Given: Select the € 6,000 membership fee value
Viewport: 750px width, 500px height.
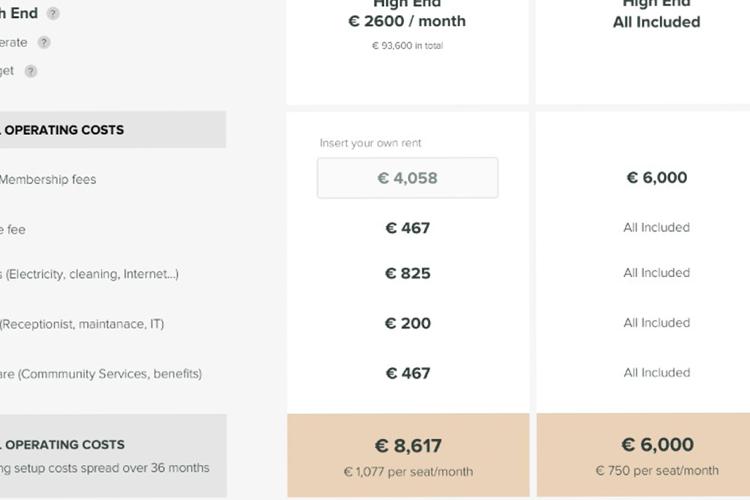Looking at the screenshot, I should [x=657, y=178].
